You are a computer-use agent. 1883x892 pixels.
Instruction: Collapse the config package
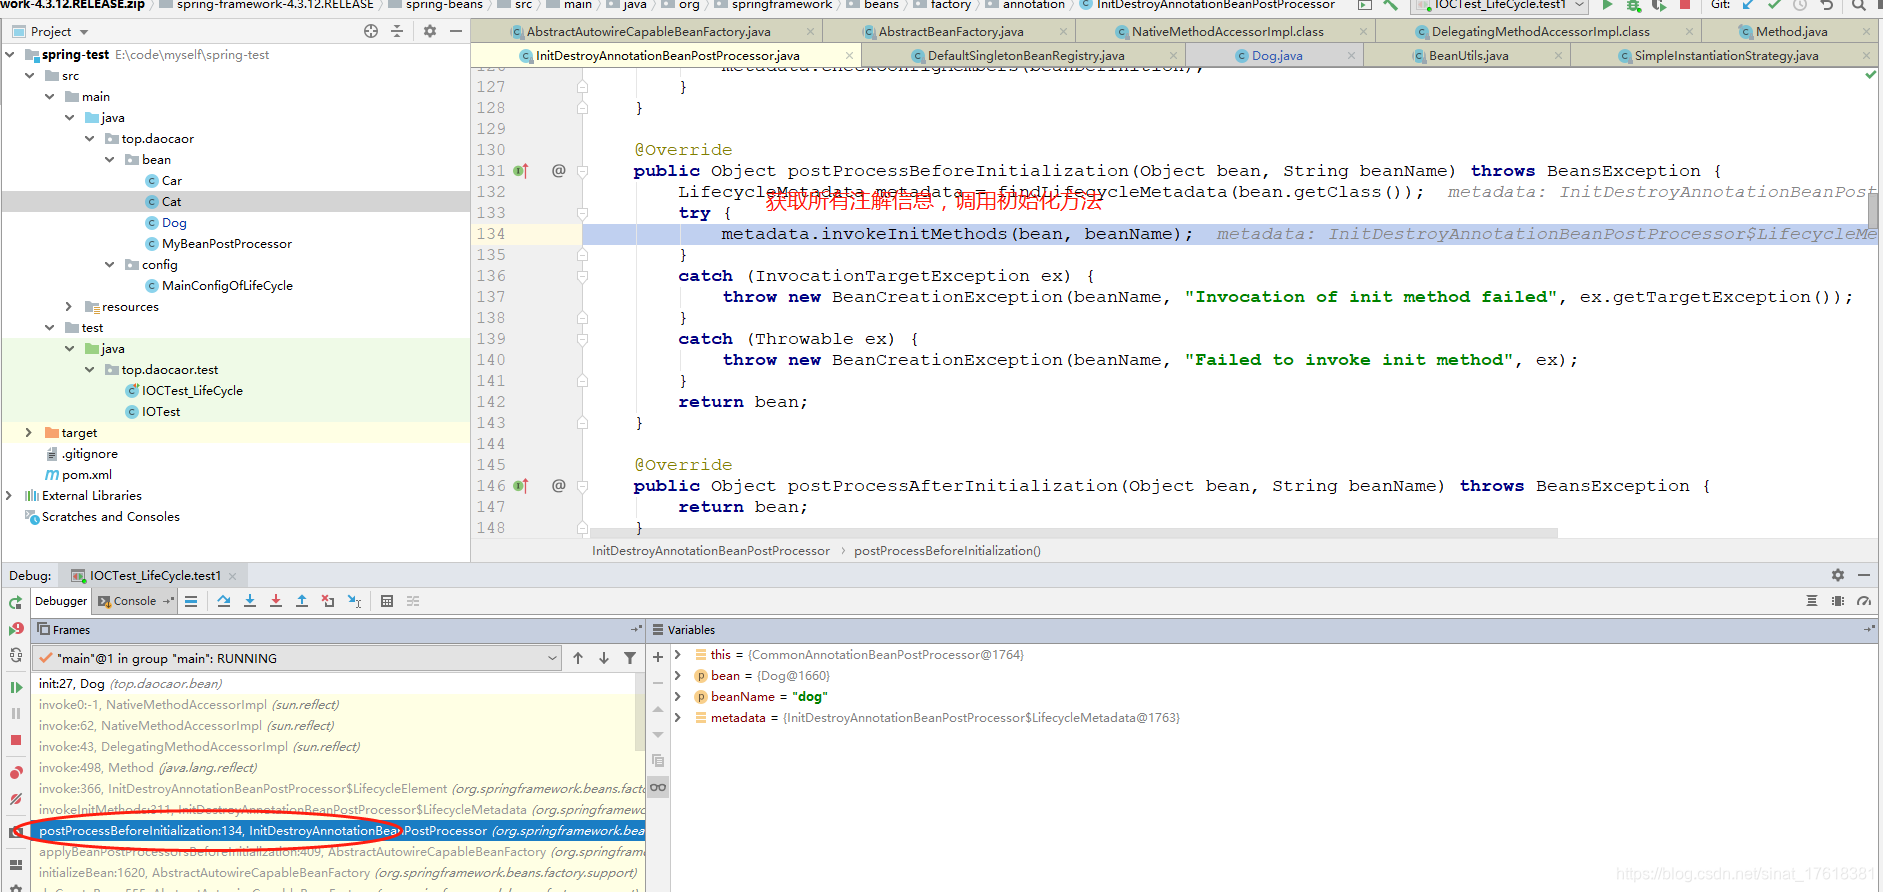(110, 265)
